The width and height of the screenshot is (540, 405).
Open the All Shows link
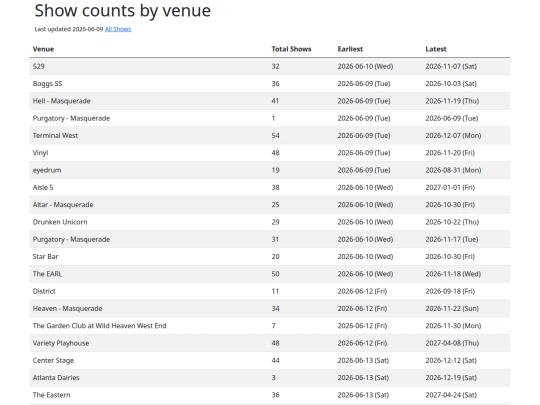118,29
